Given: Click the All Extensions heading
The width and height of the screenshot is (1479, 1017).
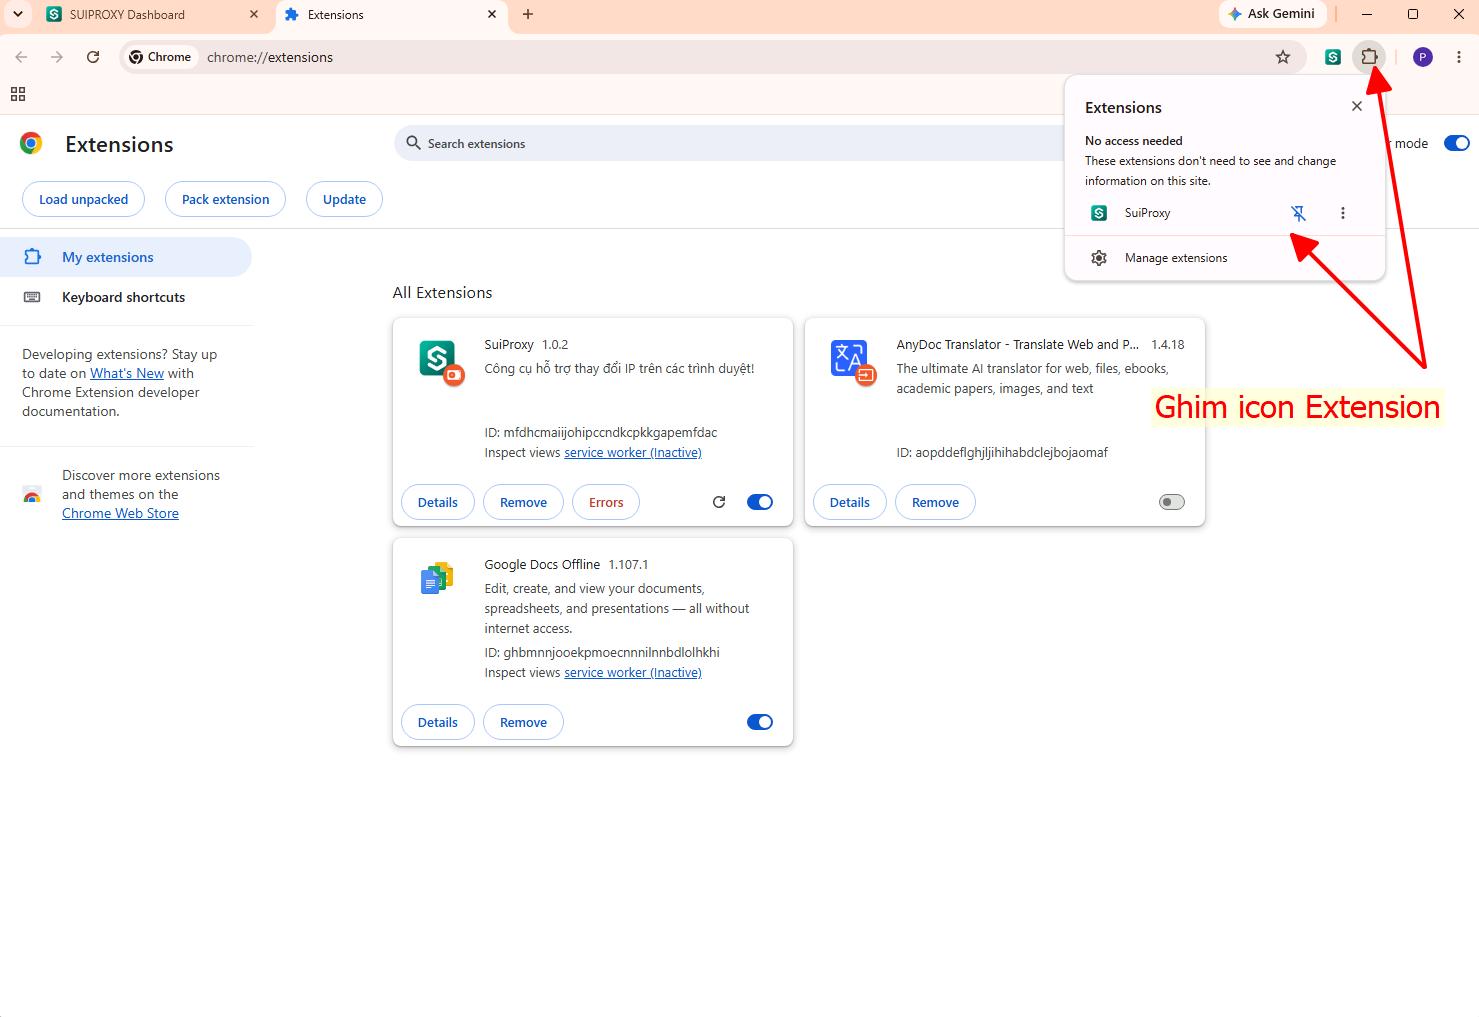Looking at the screenshot, I should tap(442, 292).
